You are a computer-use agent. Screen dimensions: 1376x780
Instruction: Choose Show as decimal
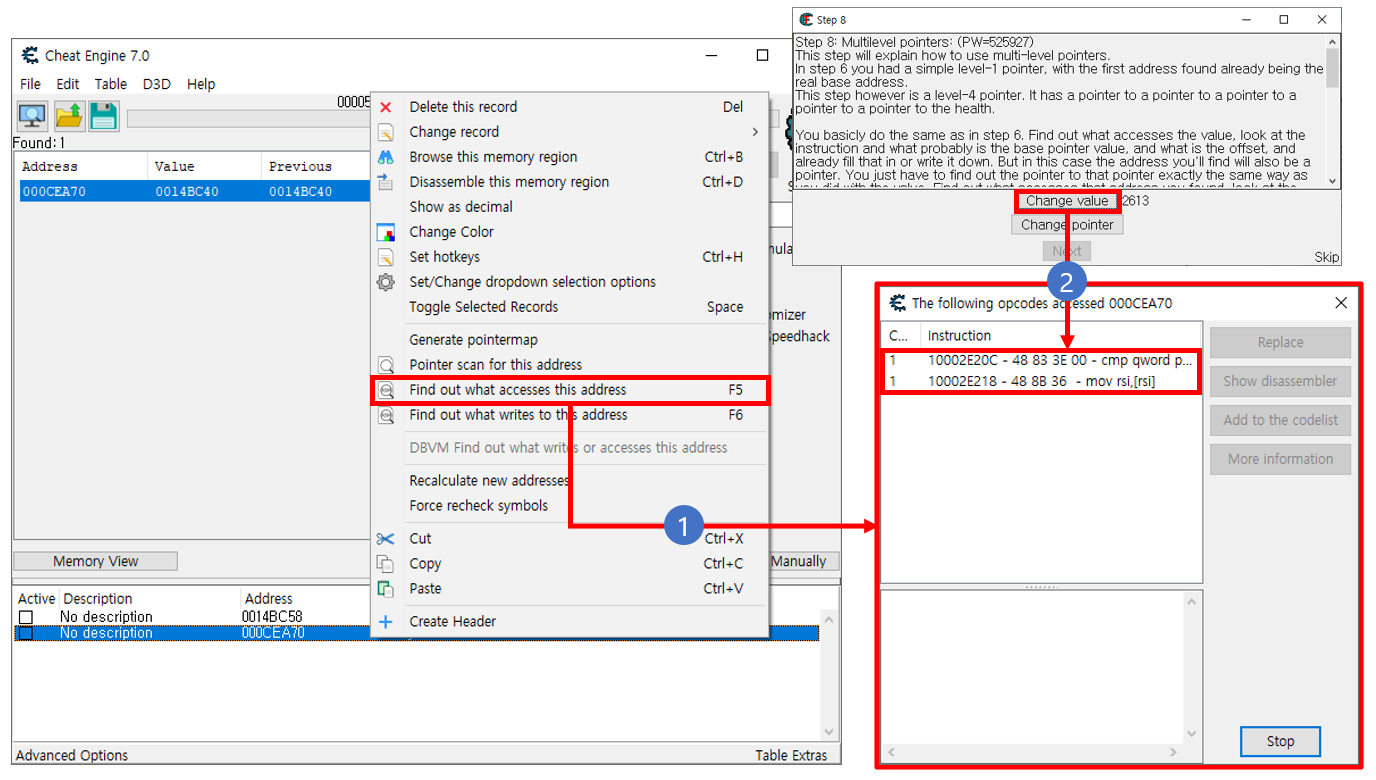click(x=568, y=207)
